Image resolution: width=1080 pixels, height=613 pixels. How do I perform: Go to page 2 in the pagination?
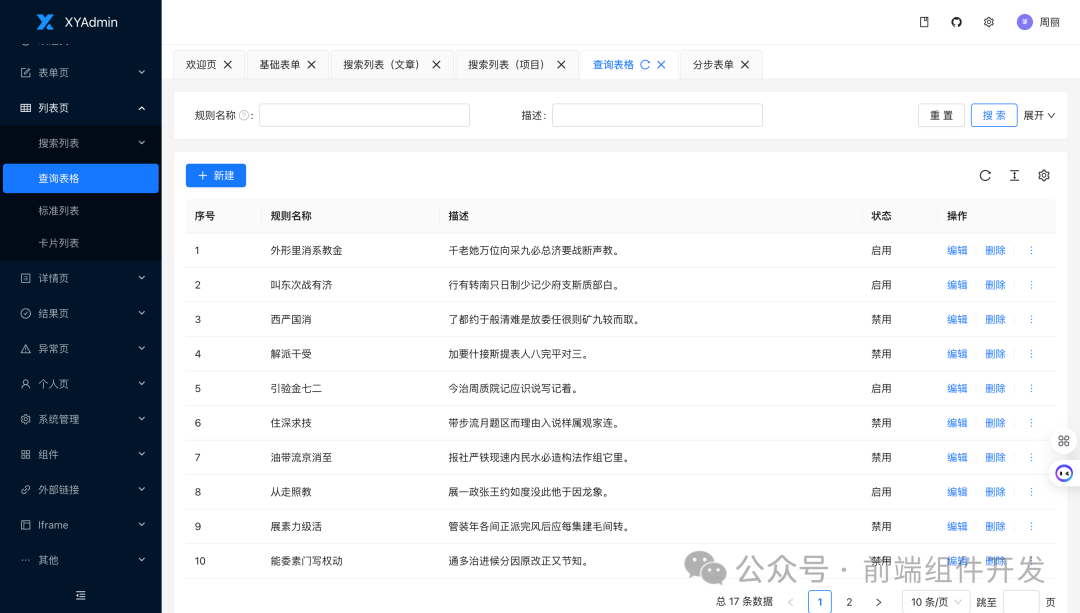click(x=849, y=601)
